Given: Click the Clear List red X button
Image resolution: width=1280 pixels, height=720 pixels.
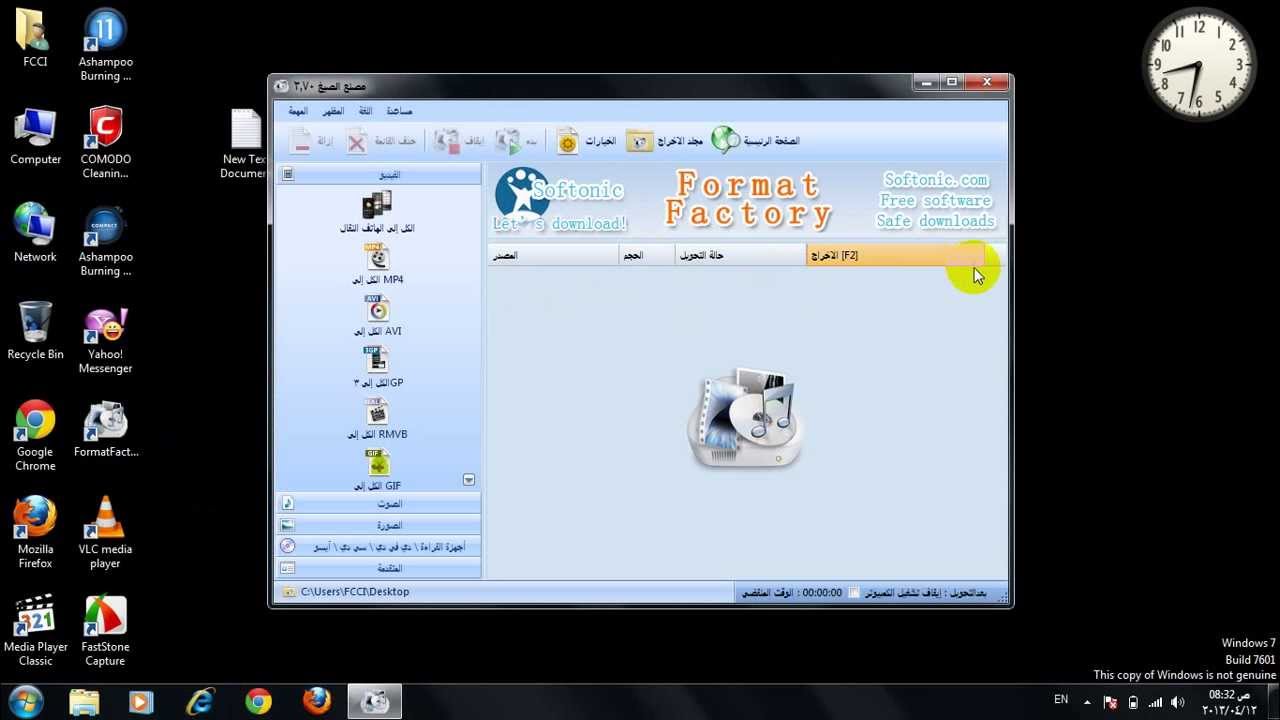Looking at the screenshot, I should (381, 141).
